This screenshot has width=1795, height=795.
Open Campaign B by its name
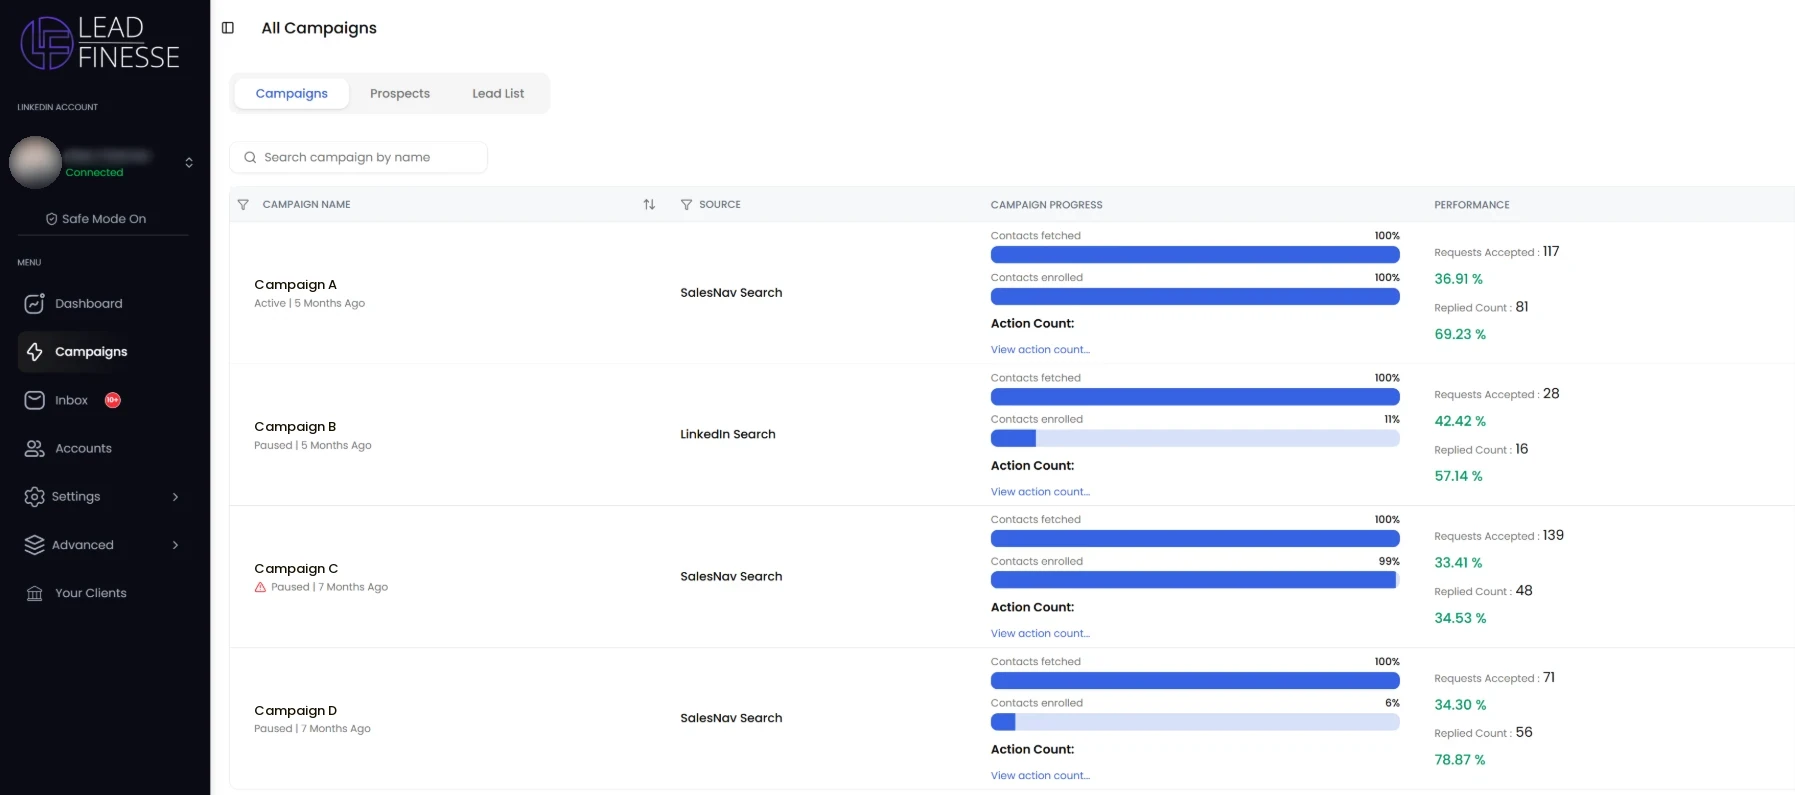(295, 427)
